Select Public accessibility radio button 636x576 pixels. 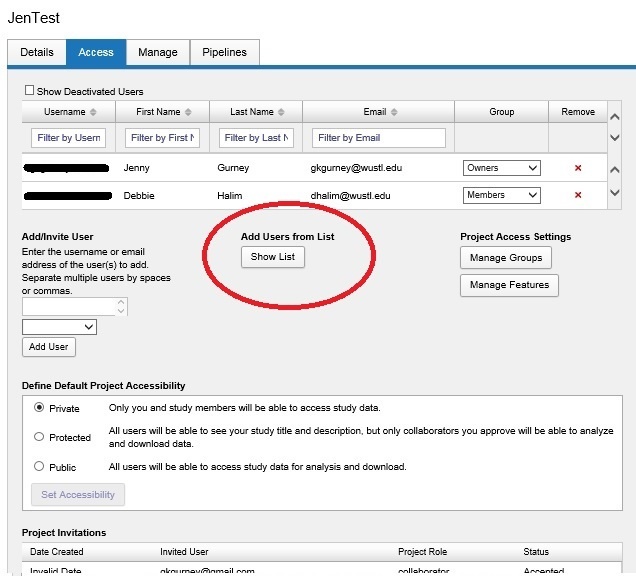click(40, 466)
